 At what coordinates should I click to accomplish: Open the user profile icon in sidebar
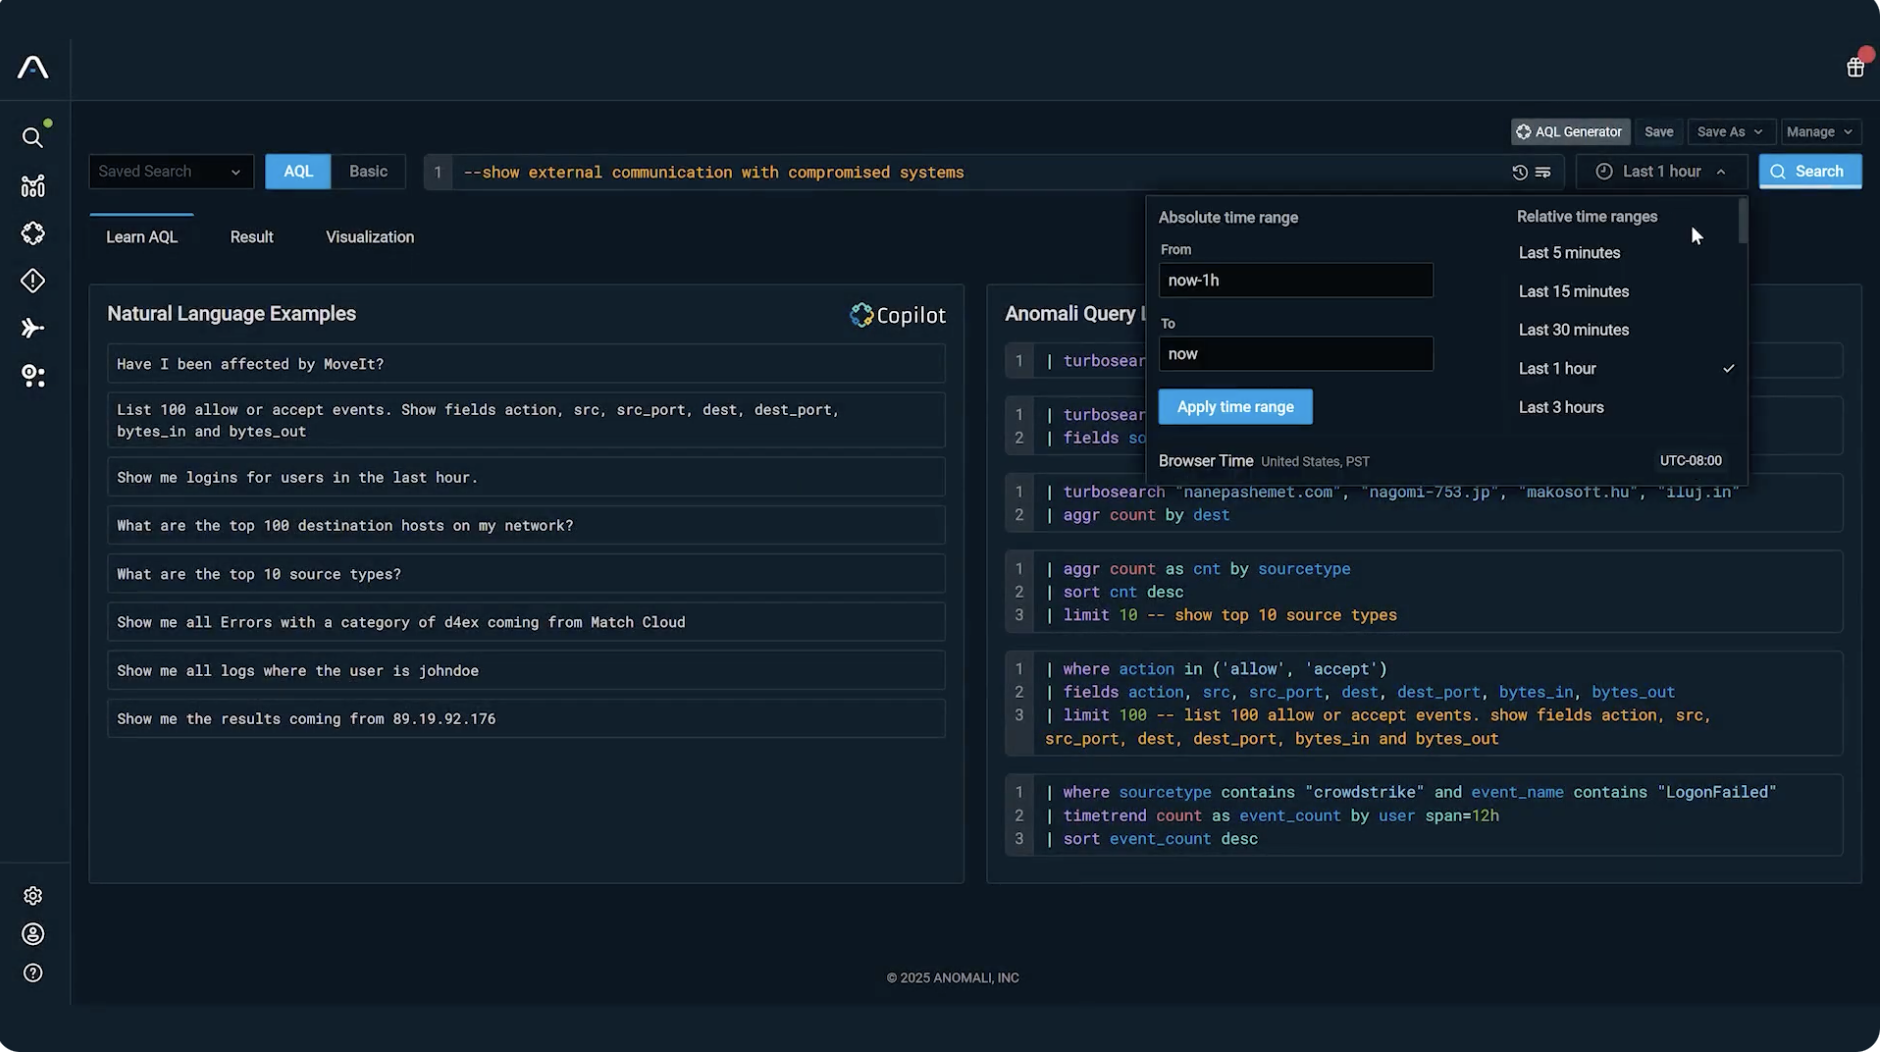coord(33,934)
